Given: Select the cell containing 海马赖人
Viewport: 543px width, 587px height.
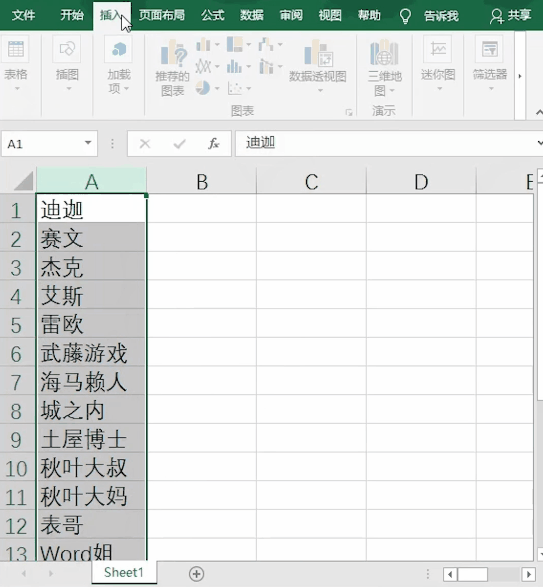Looking at the screenshot, I should (x=91, y=381).
